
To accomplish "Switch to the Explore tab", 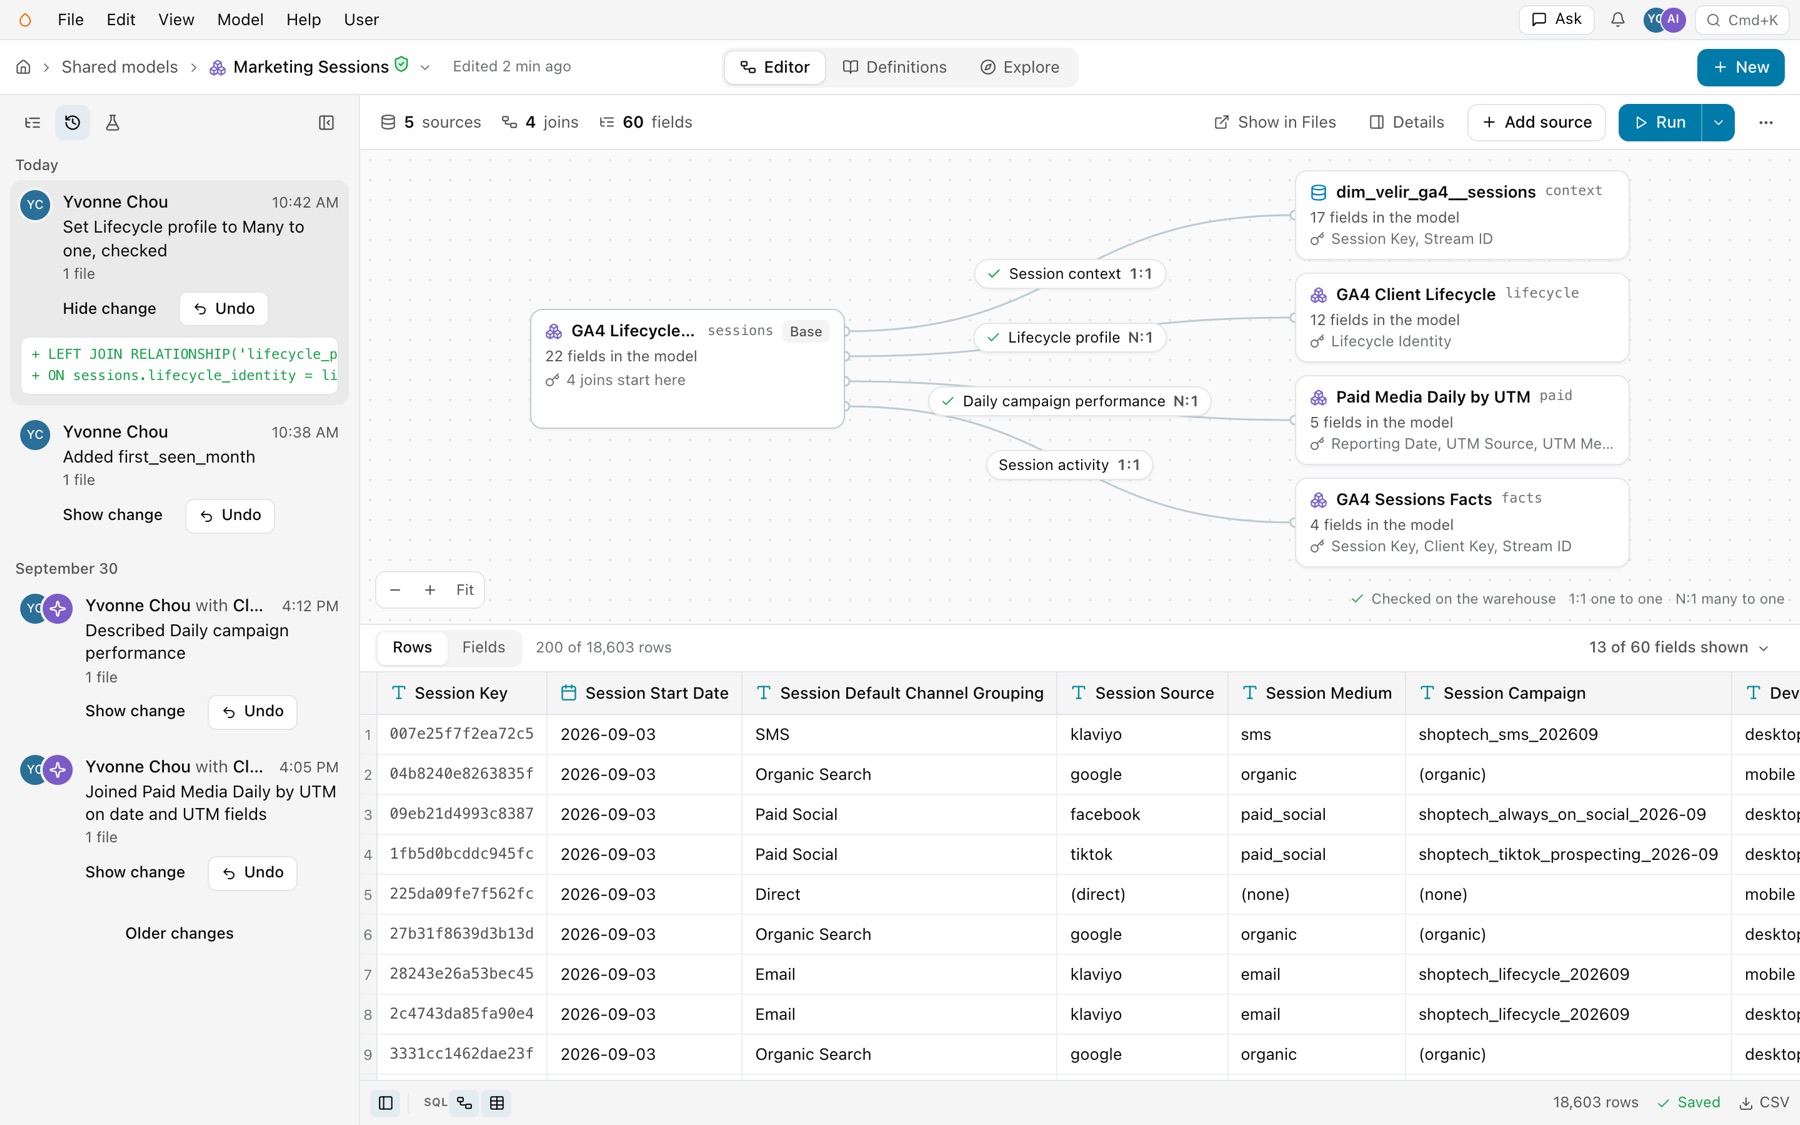I will pyautogui.click(x=1020, y=67).
